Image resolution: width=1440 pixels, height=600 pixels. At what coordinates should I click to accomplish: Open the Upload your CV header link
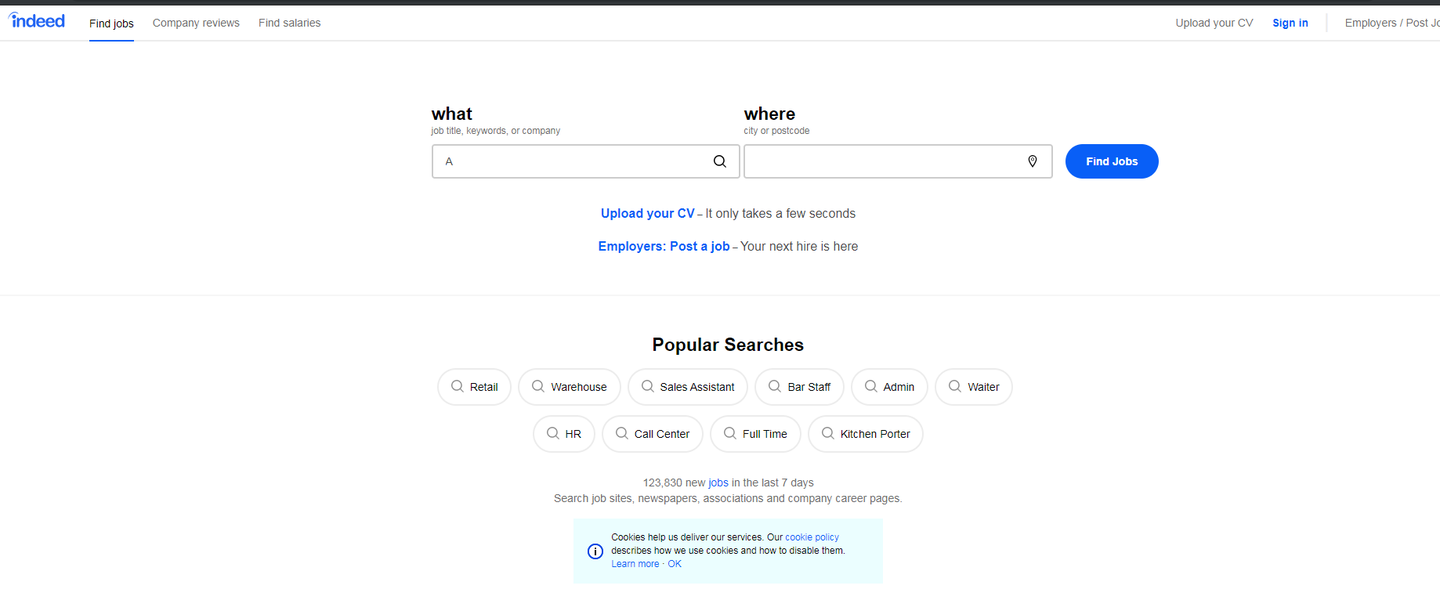click(1214, 23)
